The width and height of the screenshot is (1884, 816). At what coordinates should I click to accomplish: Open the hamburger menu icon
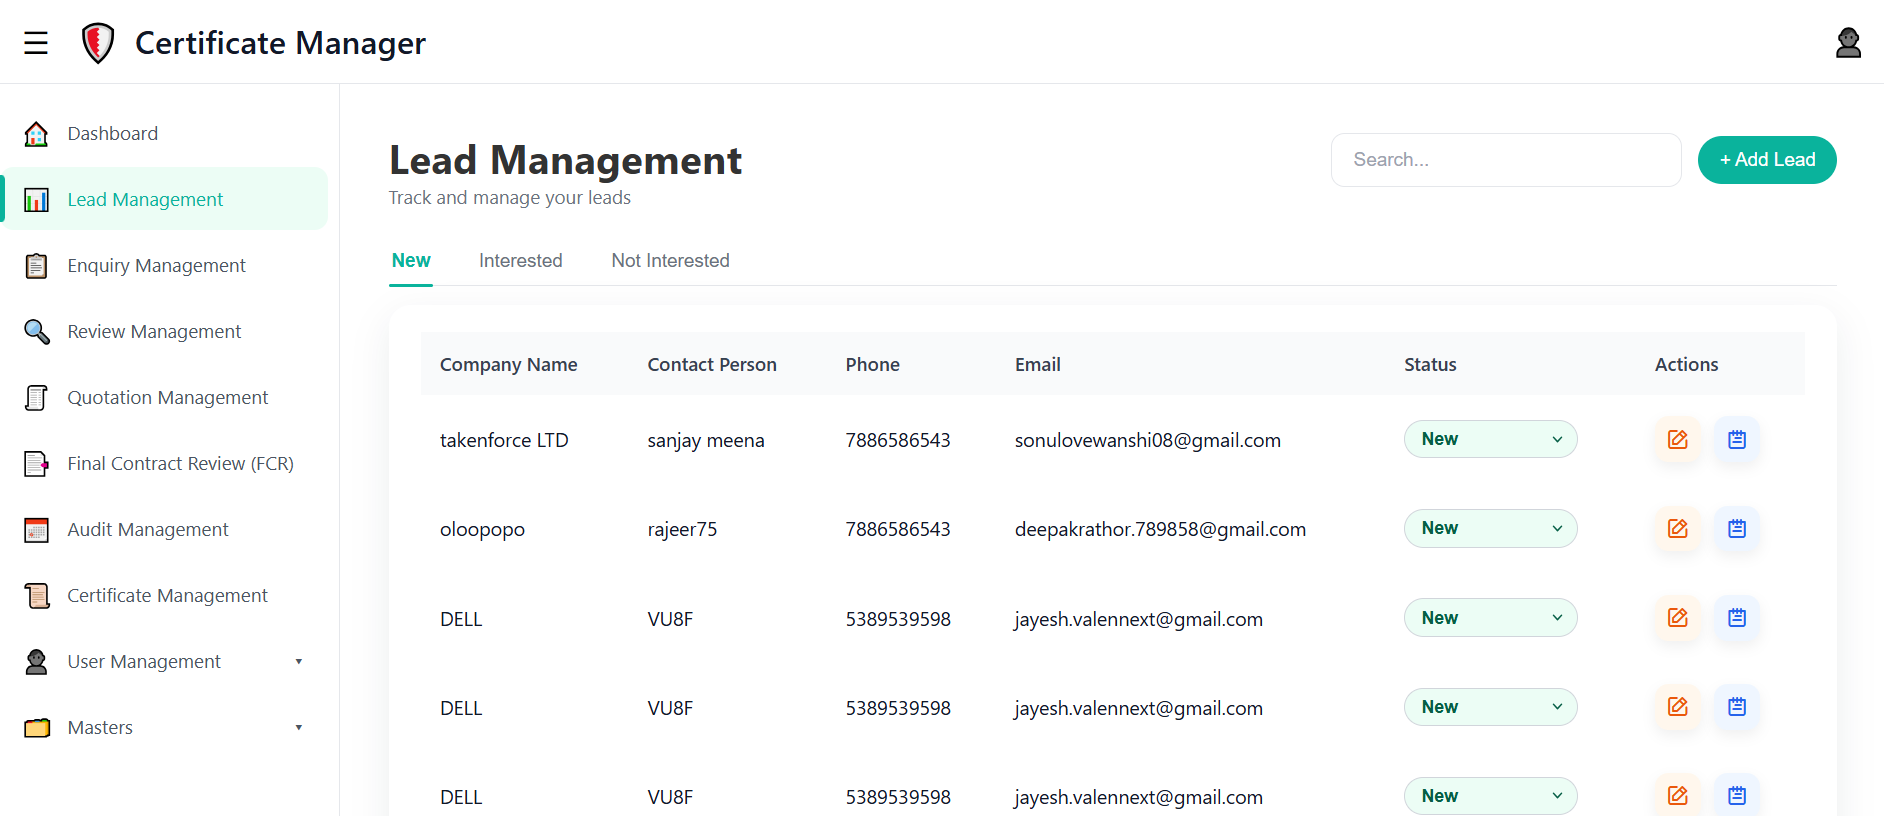(x=36, y=43)
